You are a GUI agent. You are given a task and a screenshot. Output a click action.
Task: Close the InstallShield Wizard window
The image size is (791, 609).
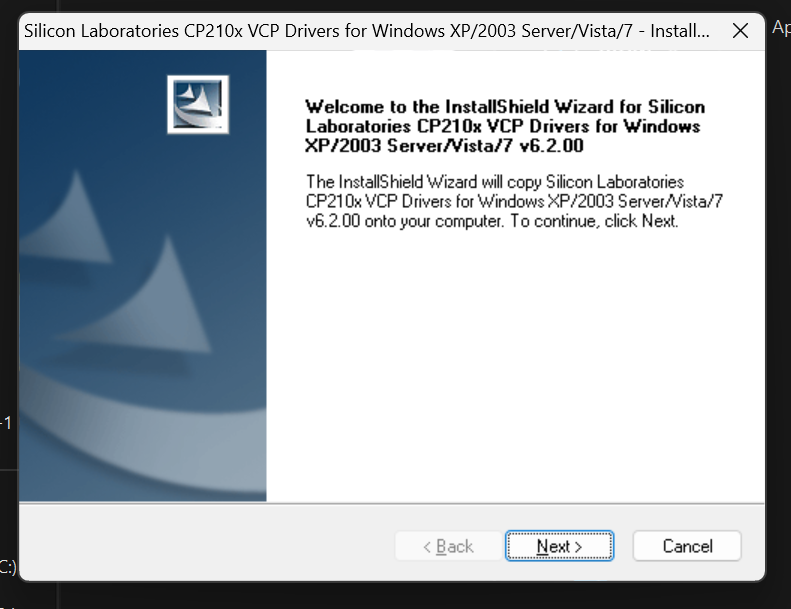740,31
